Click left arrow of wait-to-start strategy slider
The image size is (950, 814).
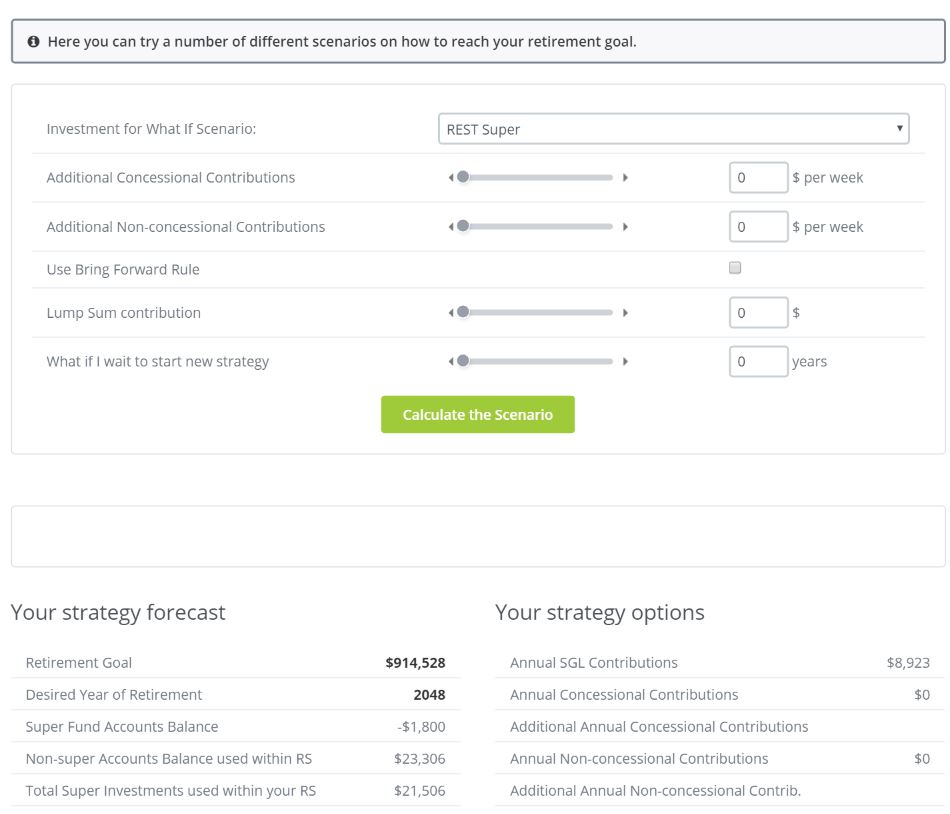click(x=451, y=361)
